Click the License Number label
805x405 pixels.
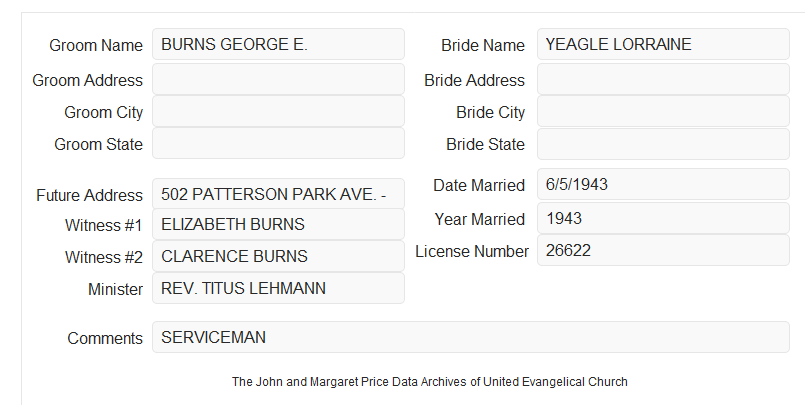472,252
